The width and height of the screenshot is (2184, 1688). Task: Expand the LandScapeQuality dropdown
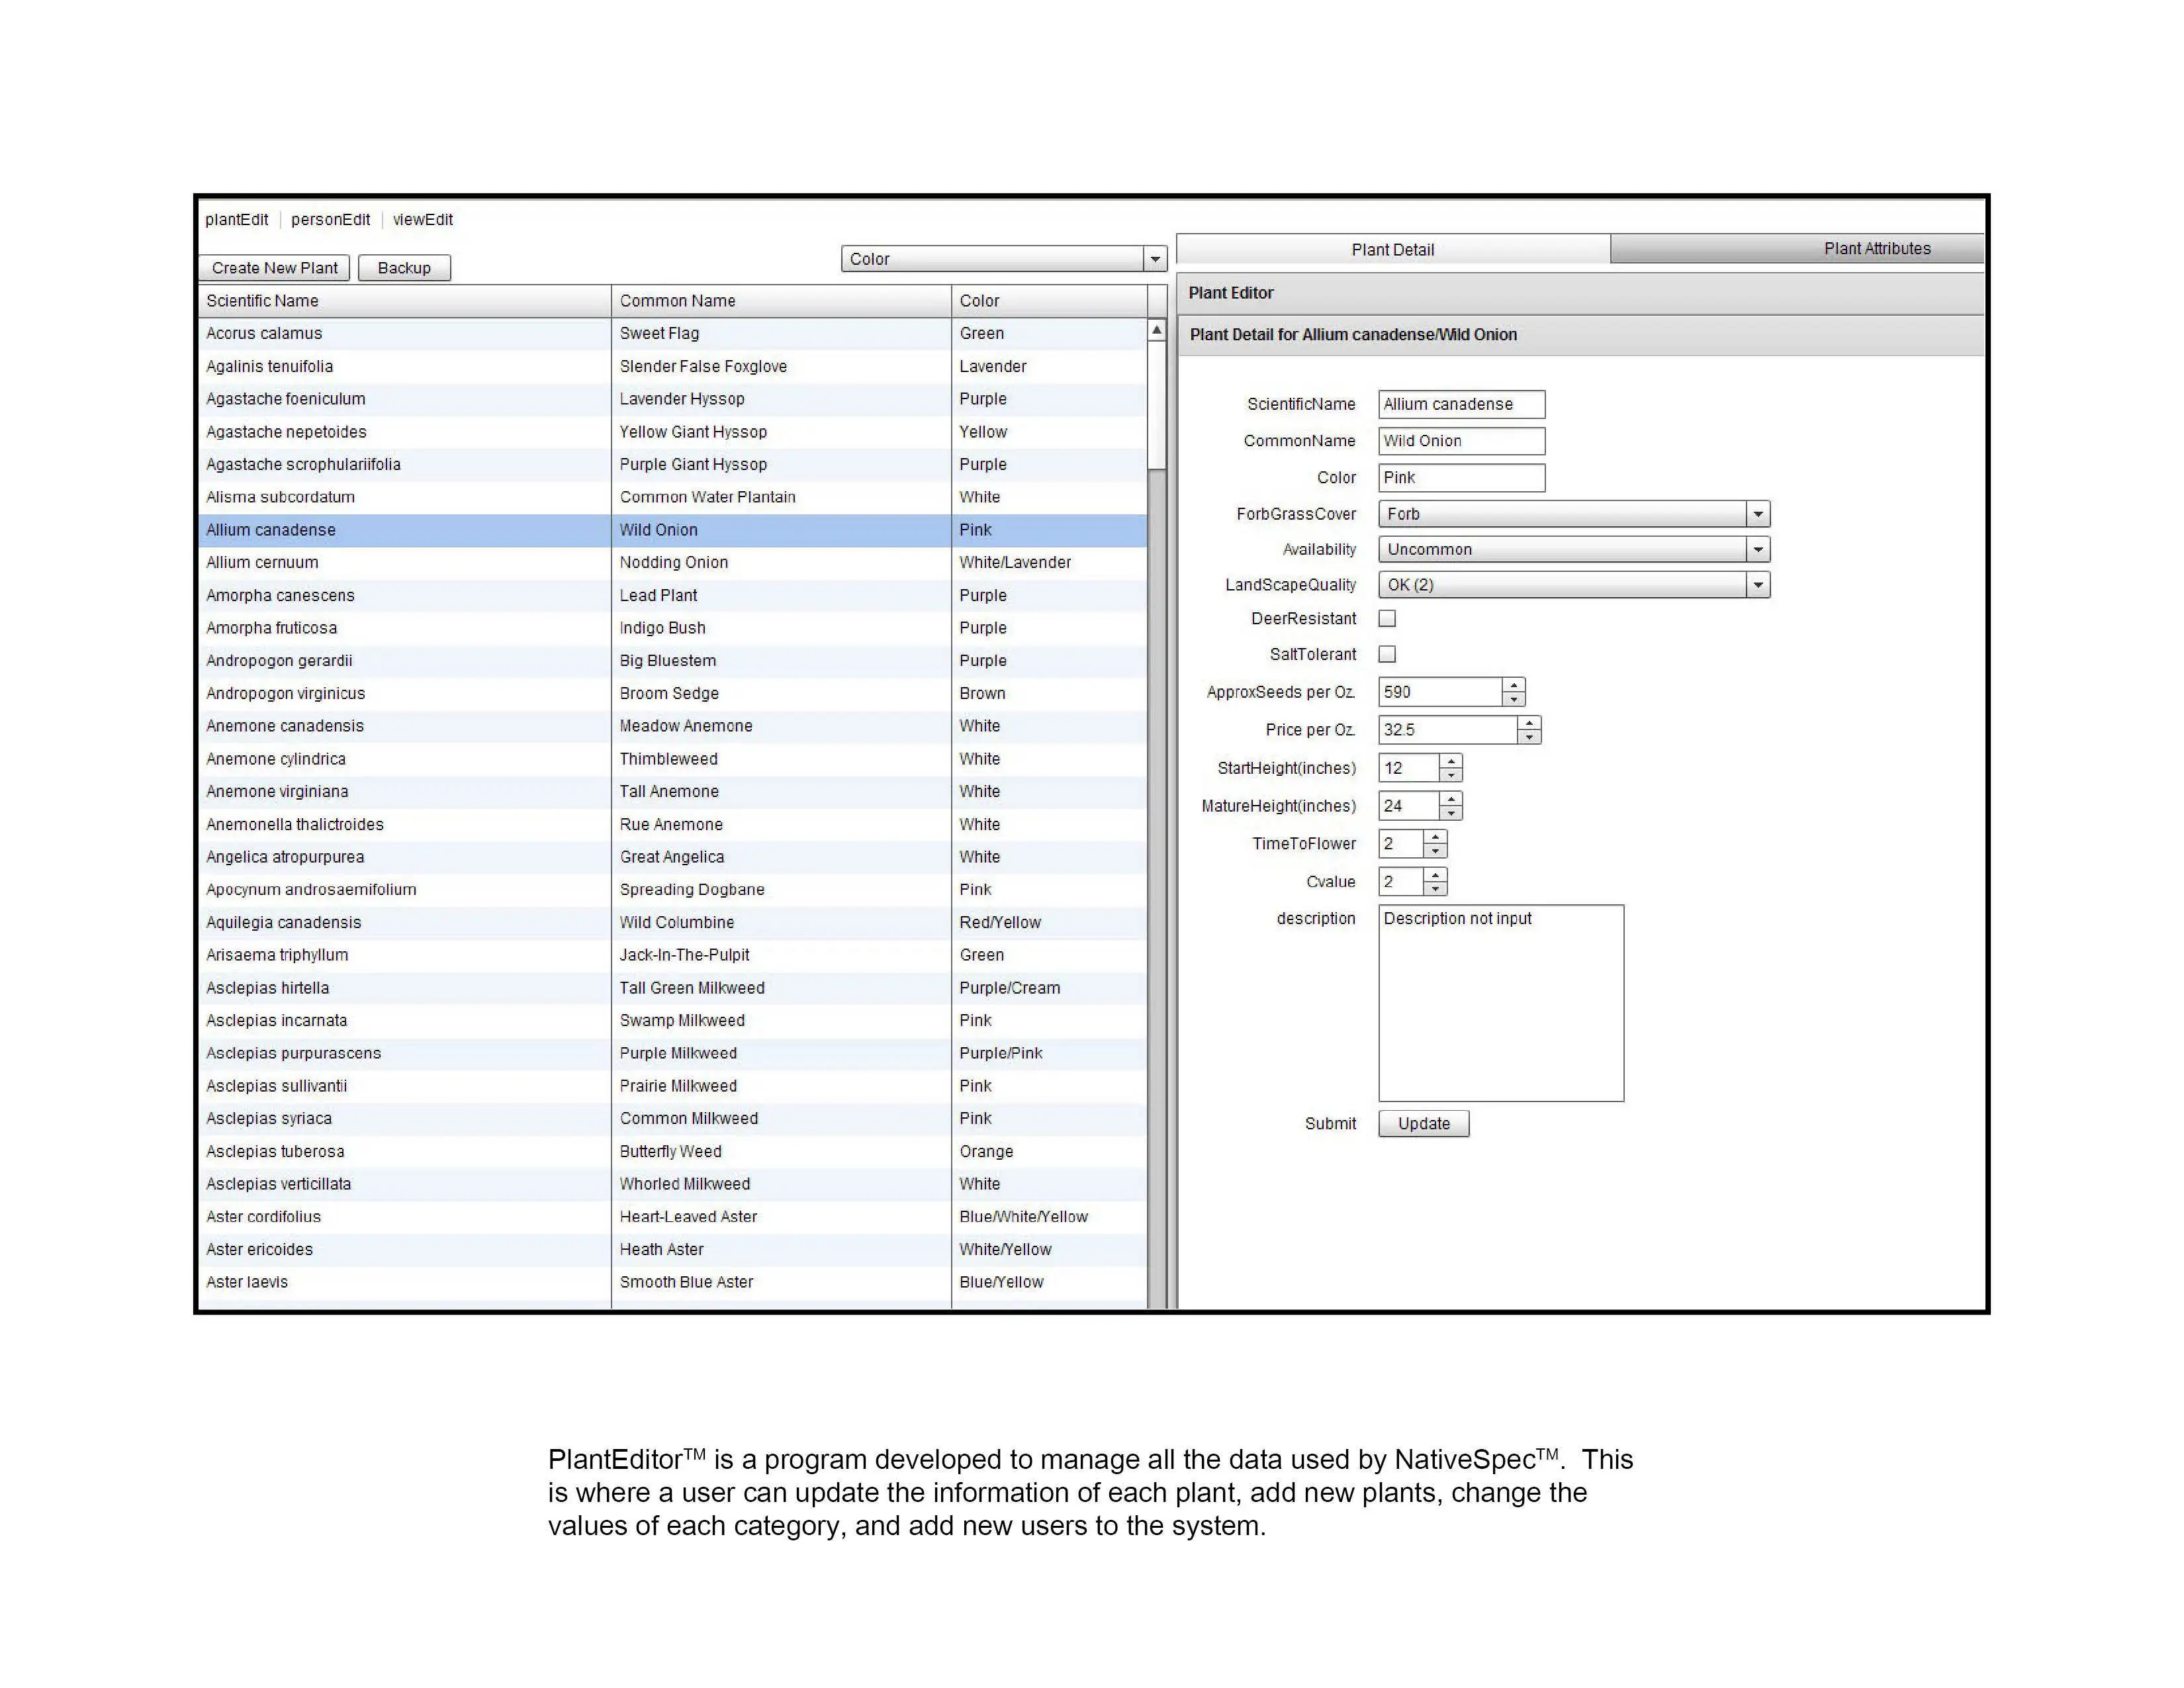coord(1574,585)
